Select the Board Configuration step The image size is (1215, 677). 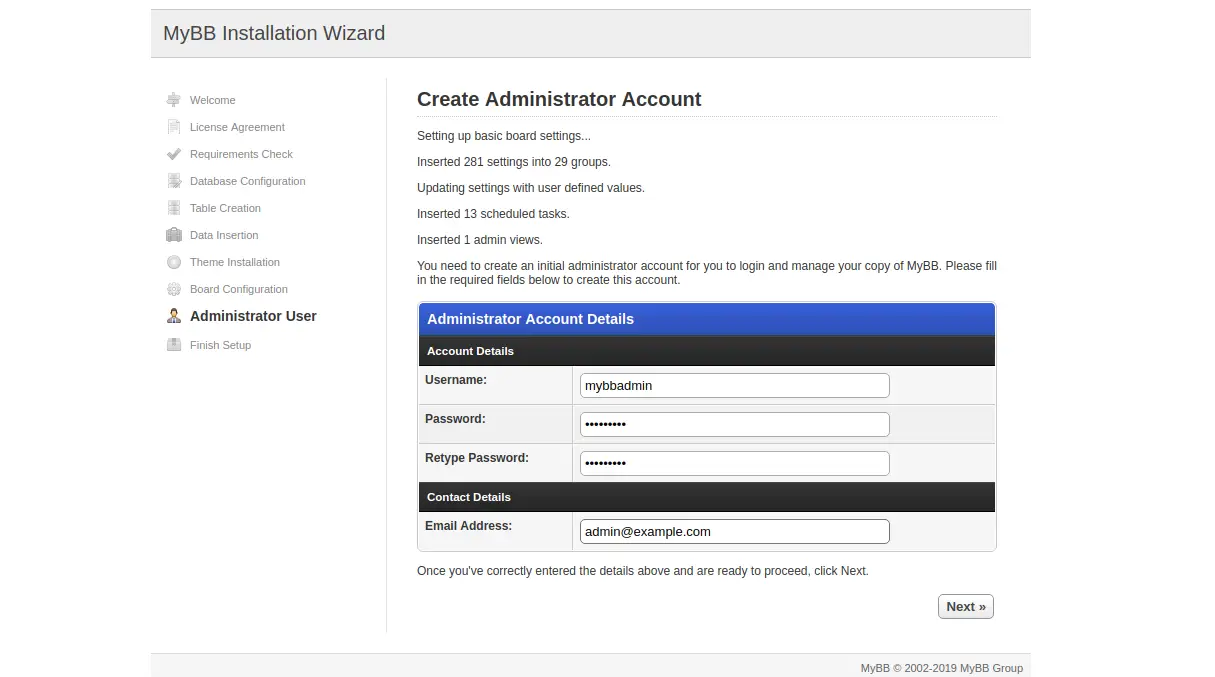(239, 289)
